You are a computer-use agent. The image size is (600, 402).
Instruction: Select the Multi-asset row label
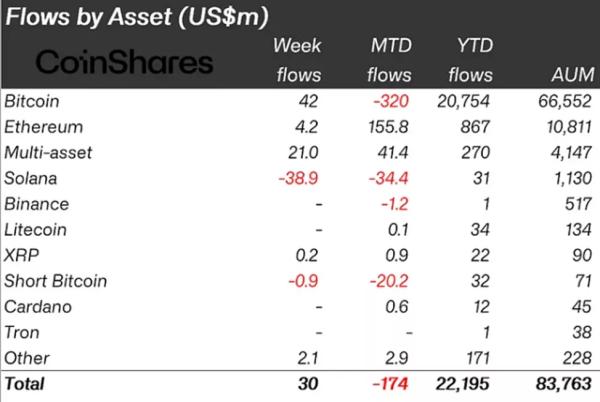pyautogui.click(x=48, y=153)
